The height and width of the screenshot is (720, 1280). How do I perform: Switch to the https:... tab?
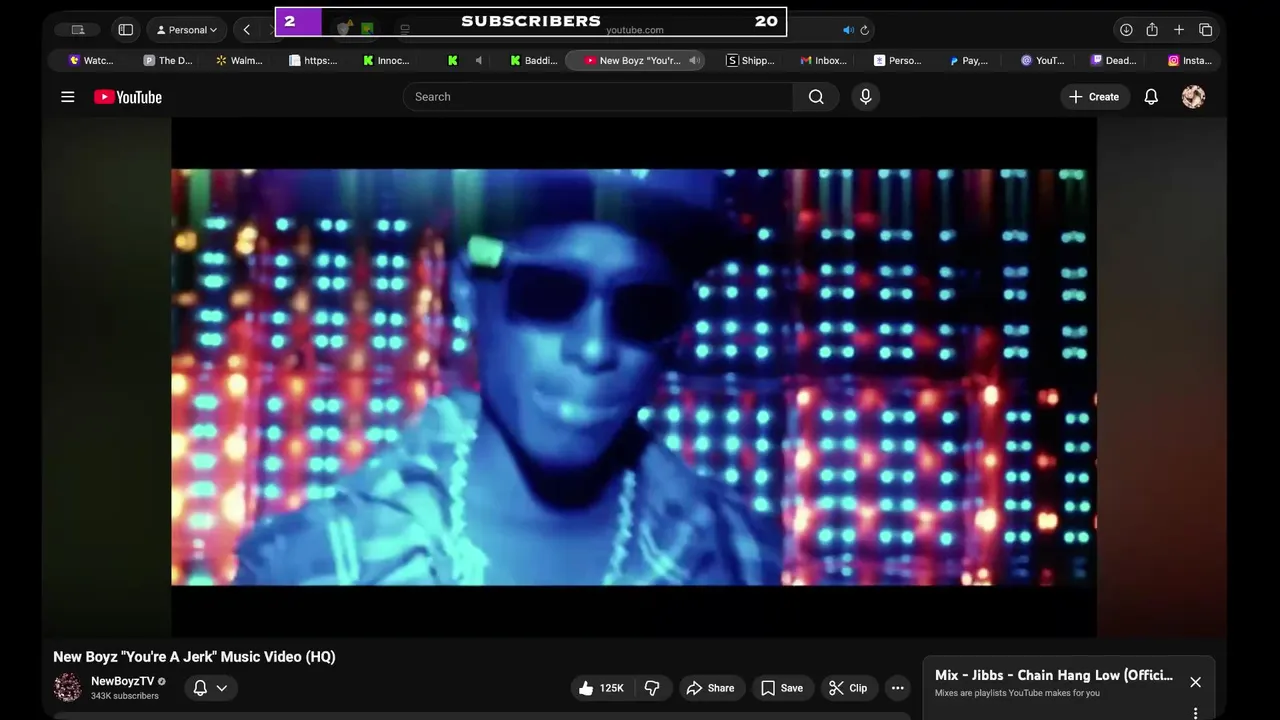313,60
